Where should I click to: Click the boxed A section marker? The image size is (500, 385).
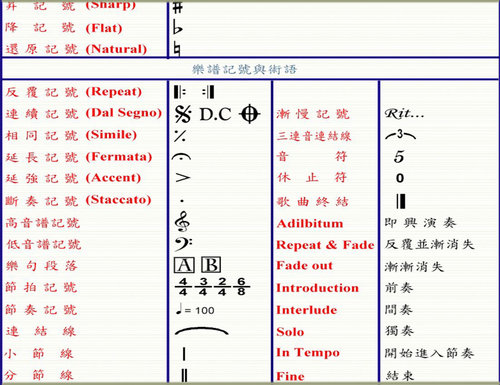tap(184, 265)
